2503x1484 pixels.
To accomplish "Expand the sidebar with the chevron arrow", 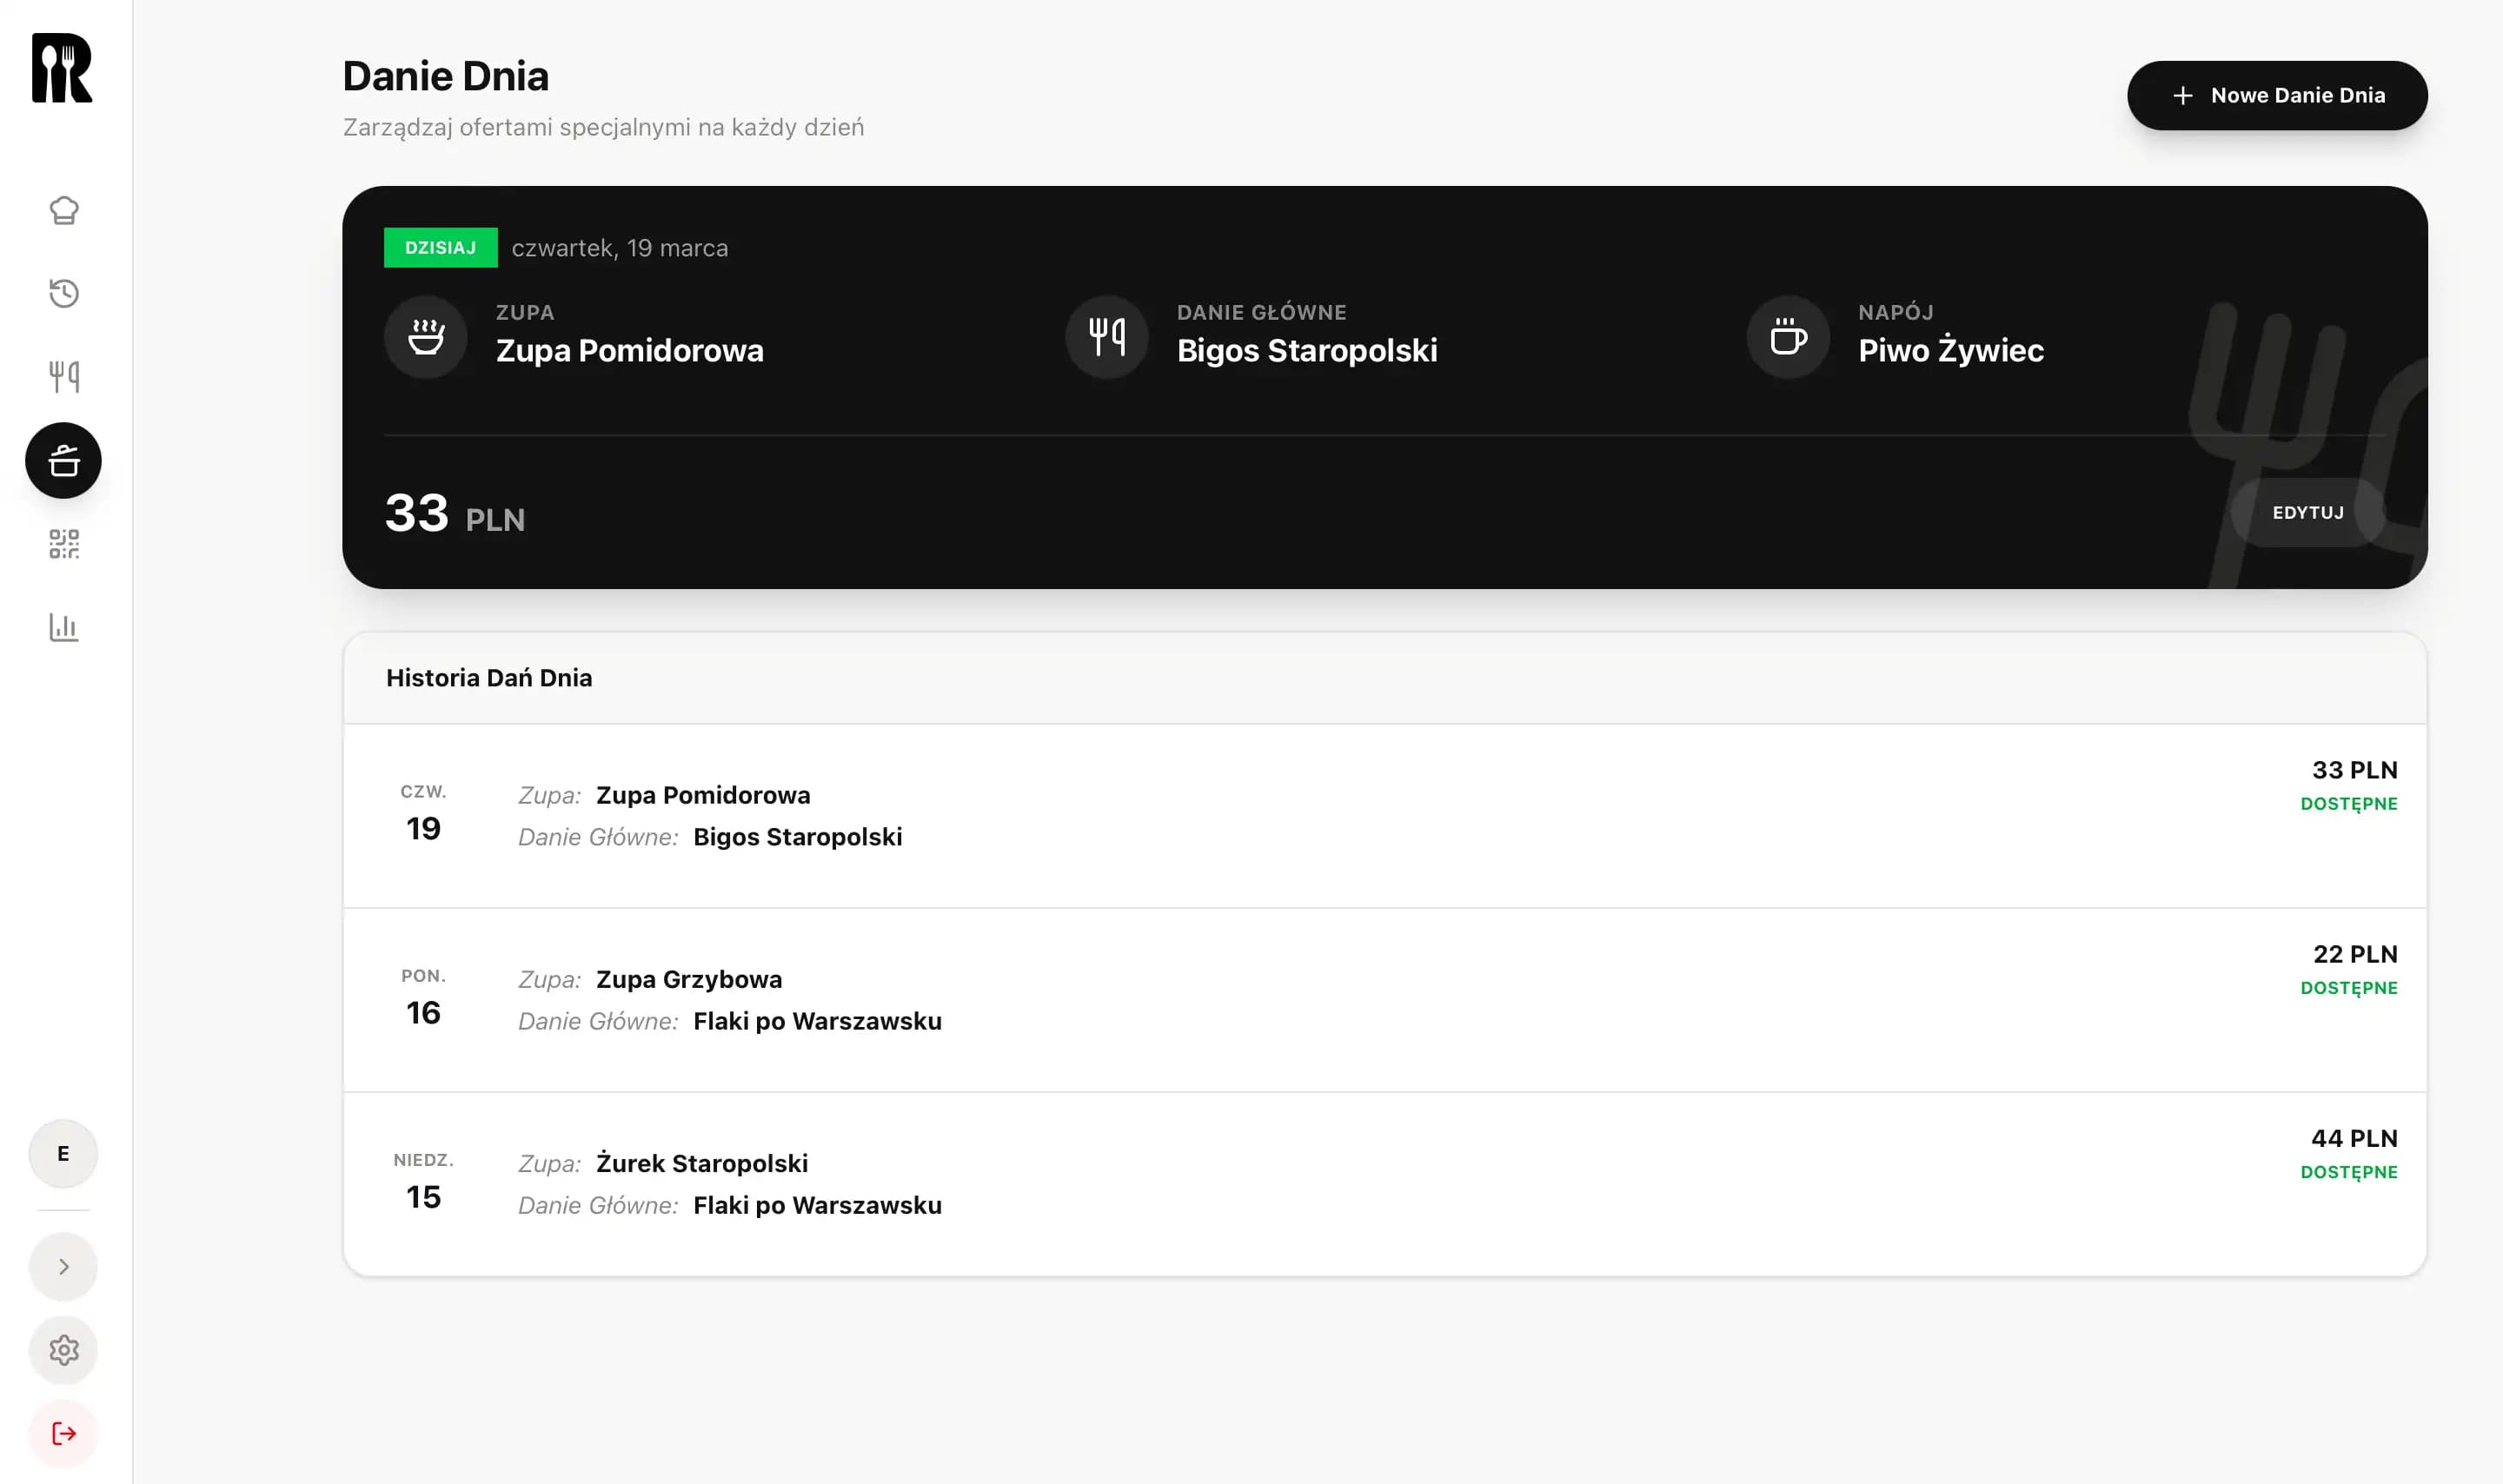I will [64, 1267].
